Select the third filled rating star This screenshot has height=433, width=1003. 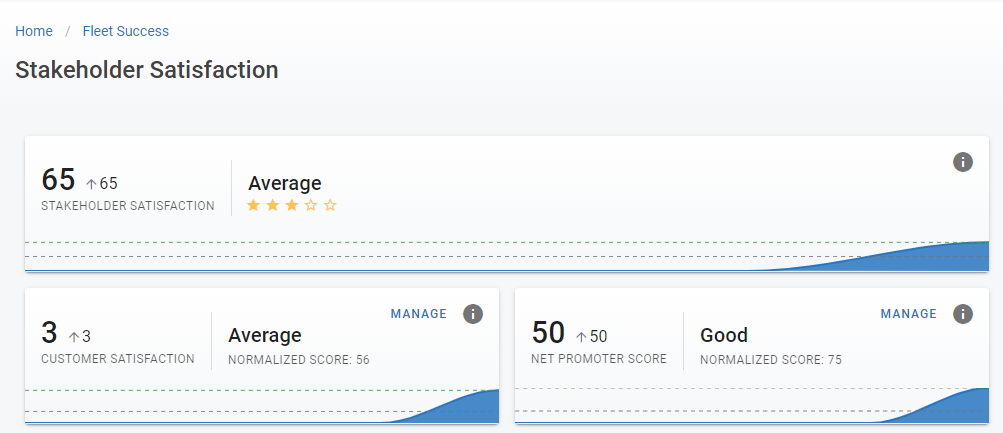pos(291,206)
